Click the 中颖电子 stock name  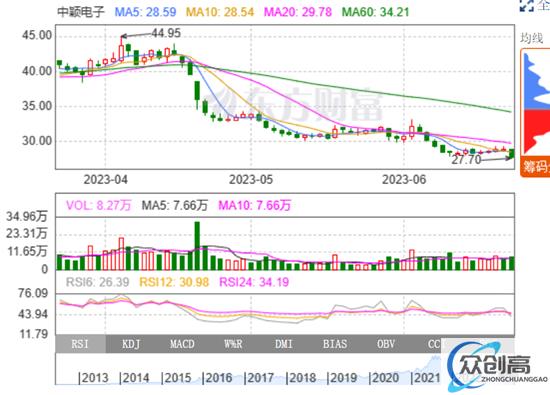coord(81,12)
